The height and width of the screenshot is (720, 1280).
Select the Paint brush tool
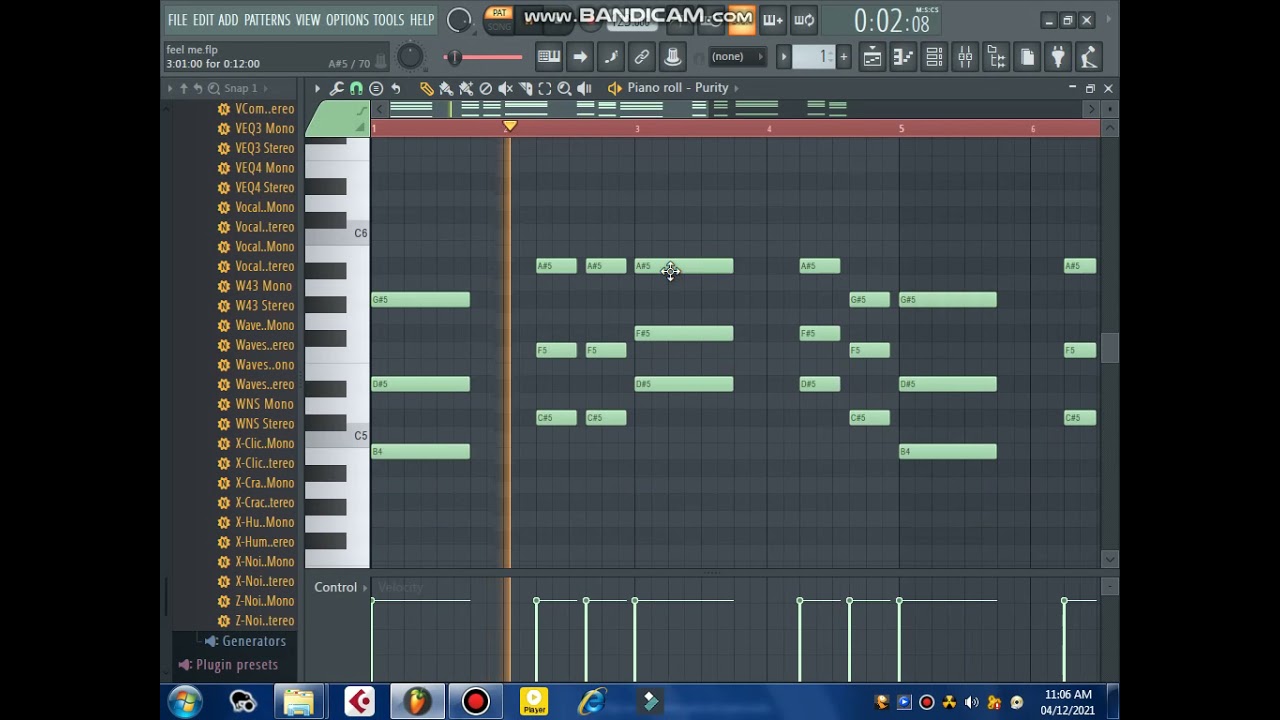(446, 88)
